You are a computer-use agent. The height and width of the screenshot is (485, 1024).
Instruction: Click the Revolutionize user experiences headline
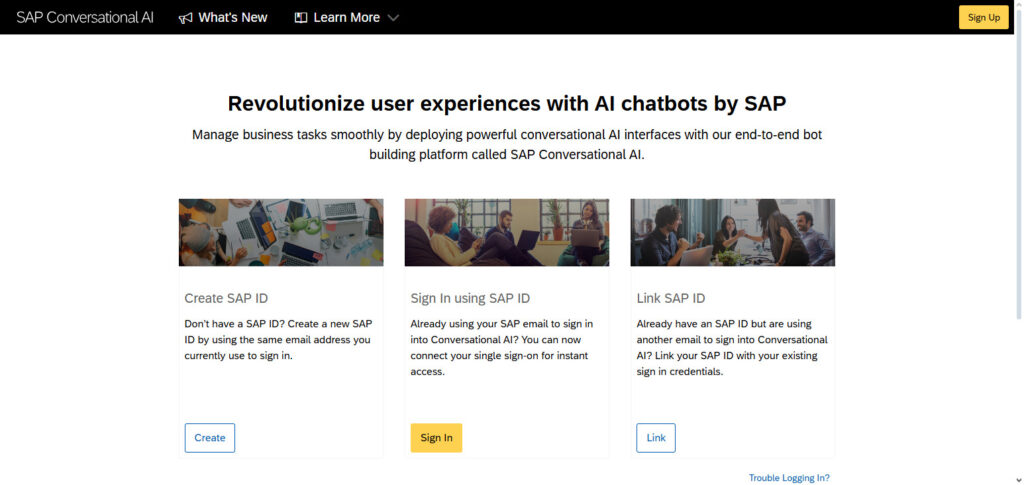click(x=507, y=104)
